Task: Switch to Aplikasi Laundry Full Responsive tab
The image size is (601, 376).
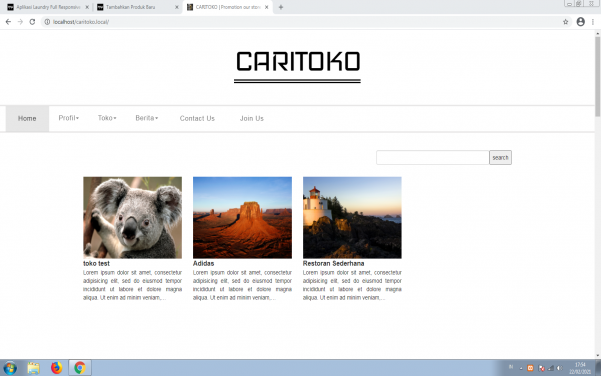Action: (x=48, y=7)
